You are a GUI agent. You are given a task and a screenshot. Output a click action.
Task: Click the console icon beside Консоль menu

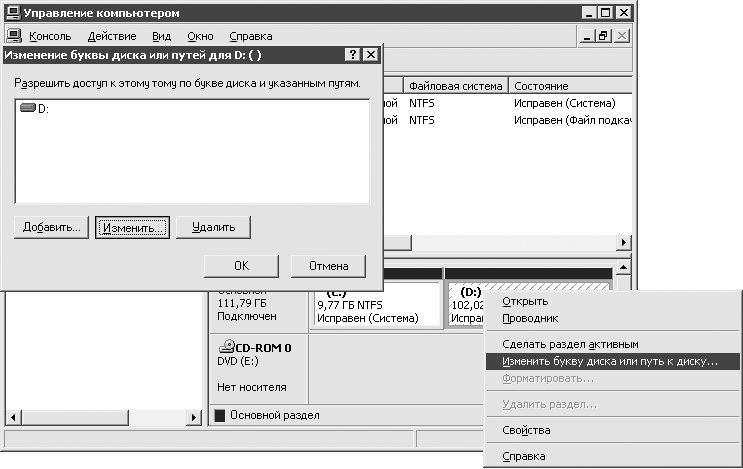click(x=14, y=36)
